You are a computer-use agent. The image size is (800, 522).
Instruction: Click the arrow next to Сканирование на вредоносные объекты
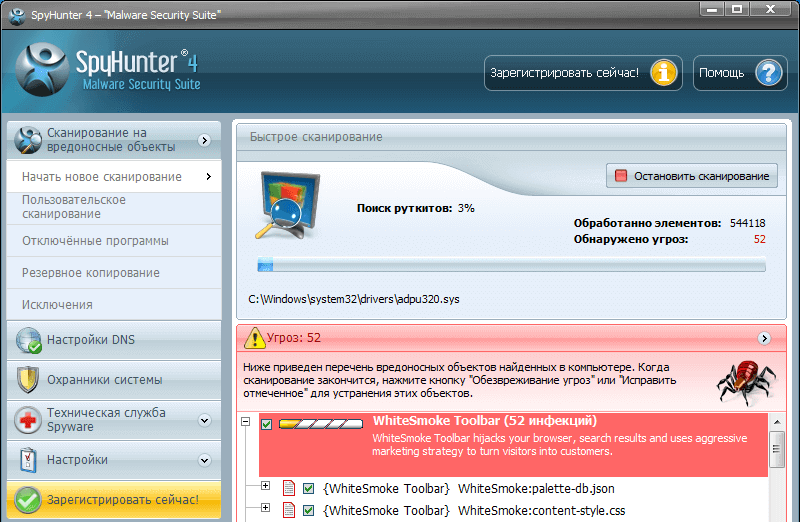click(x=205, y=140)
